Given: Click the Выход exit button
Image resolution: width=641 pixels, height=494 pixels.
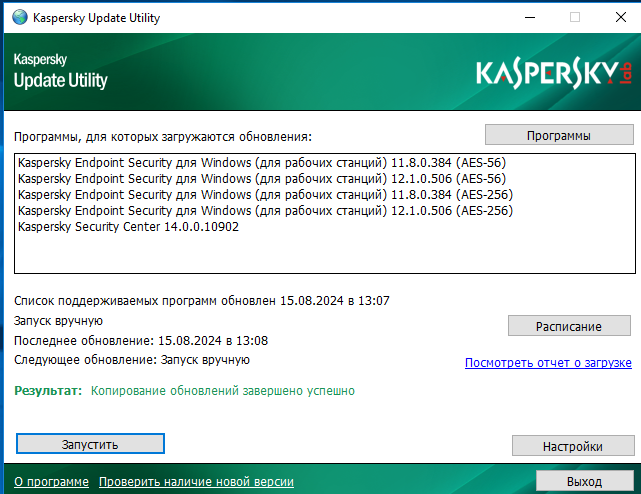Looking at the screenshot, I should (x=585, y=481).
